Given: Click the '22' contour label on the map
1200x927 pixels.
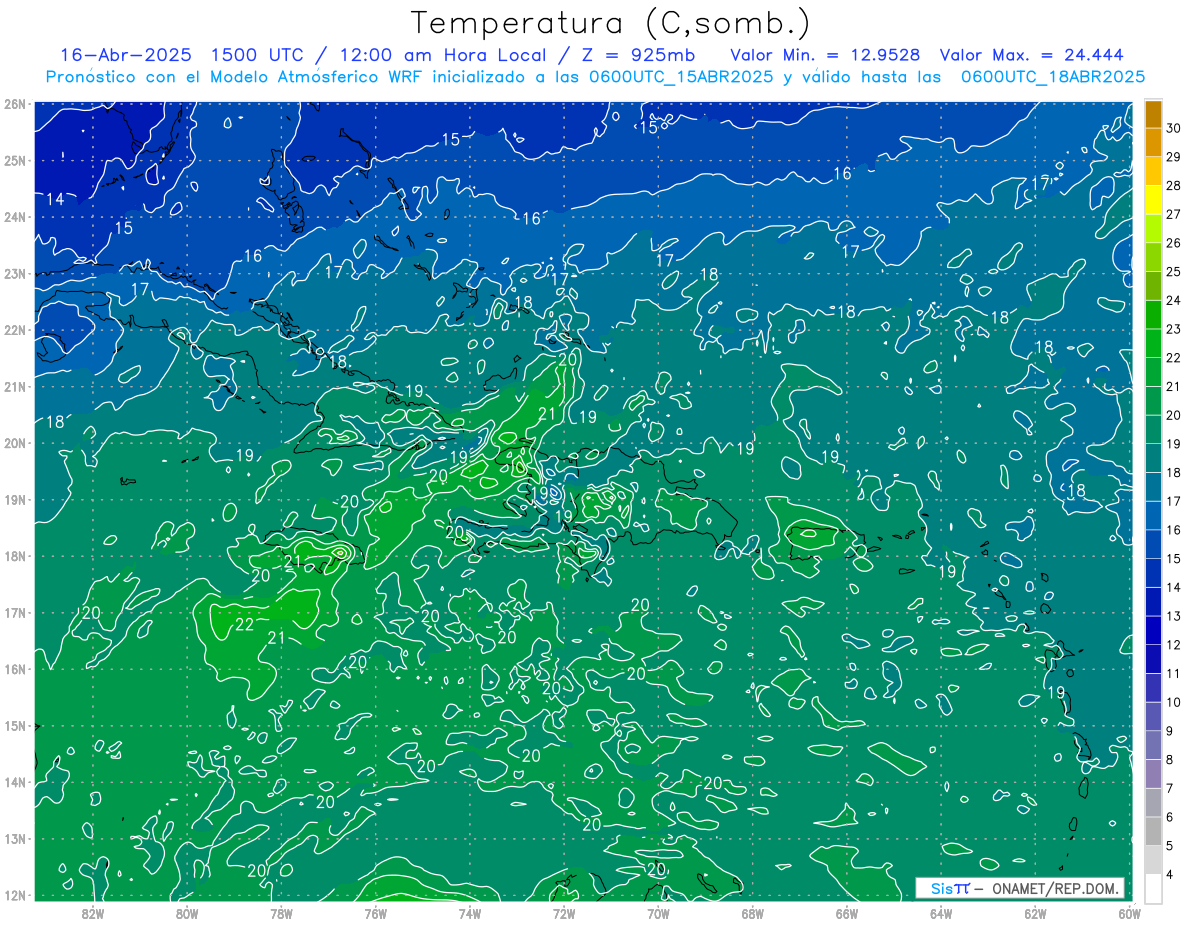Looking at the screenshot, I should click(x=244, y=625).
